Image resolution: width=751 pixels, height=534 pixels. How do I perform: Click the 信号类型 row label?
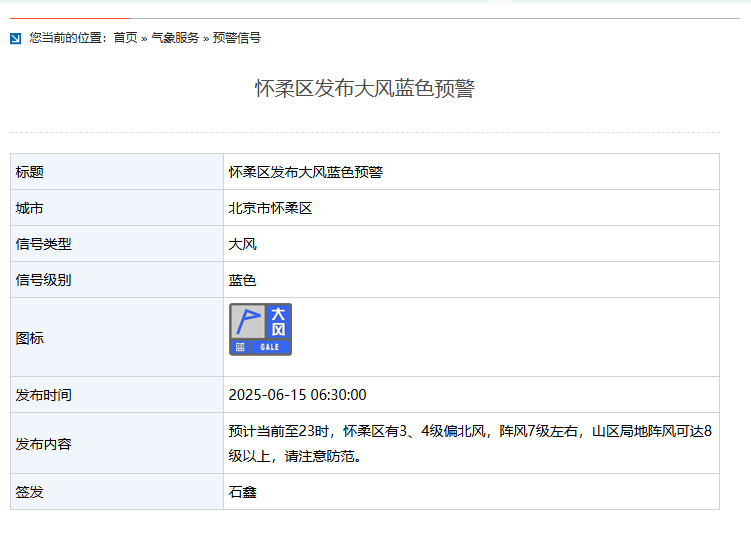(43, 244)
